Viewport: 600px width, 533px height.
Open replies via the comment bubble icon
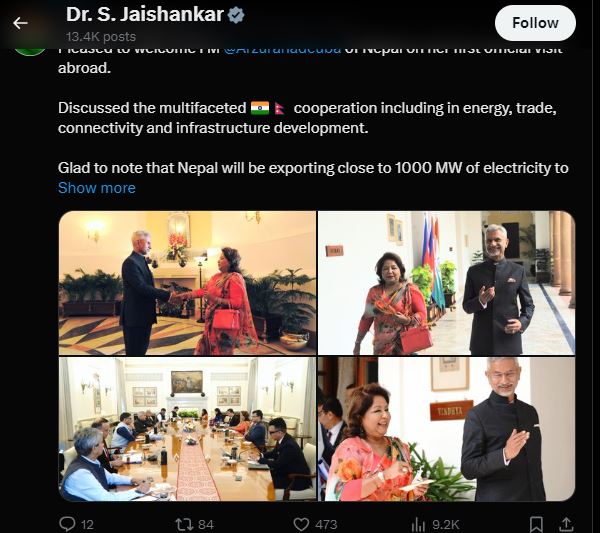[x=68, y=523]
